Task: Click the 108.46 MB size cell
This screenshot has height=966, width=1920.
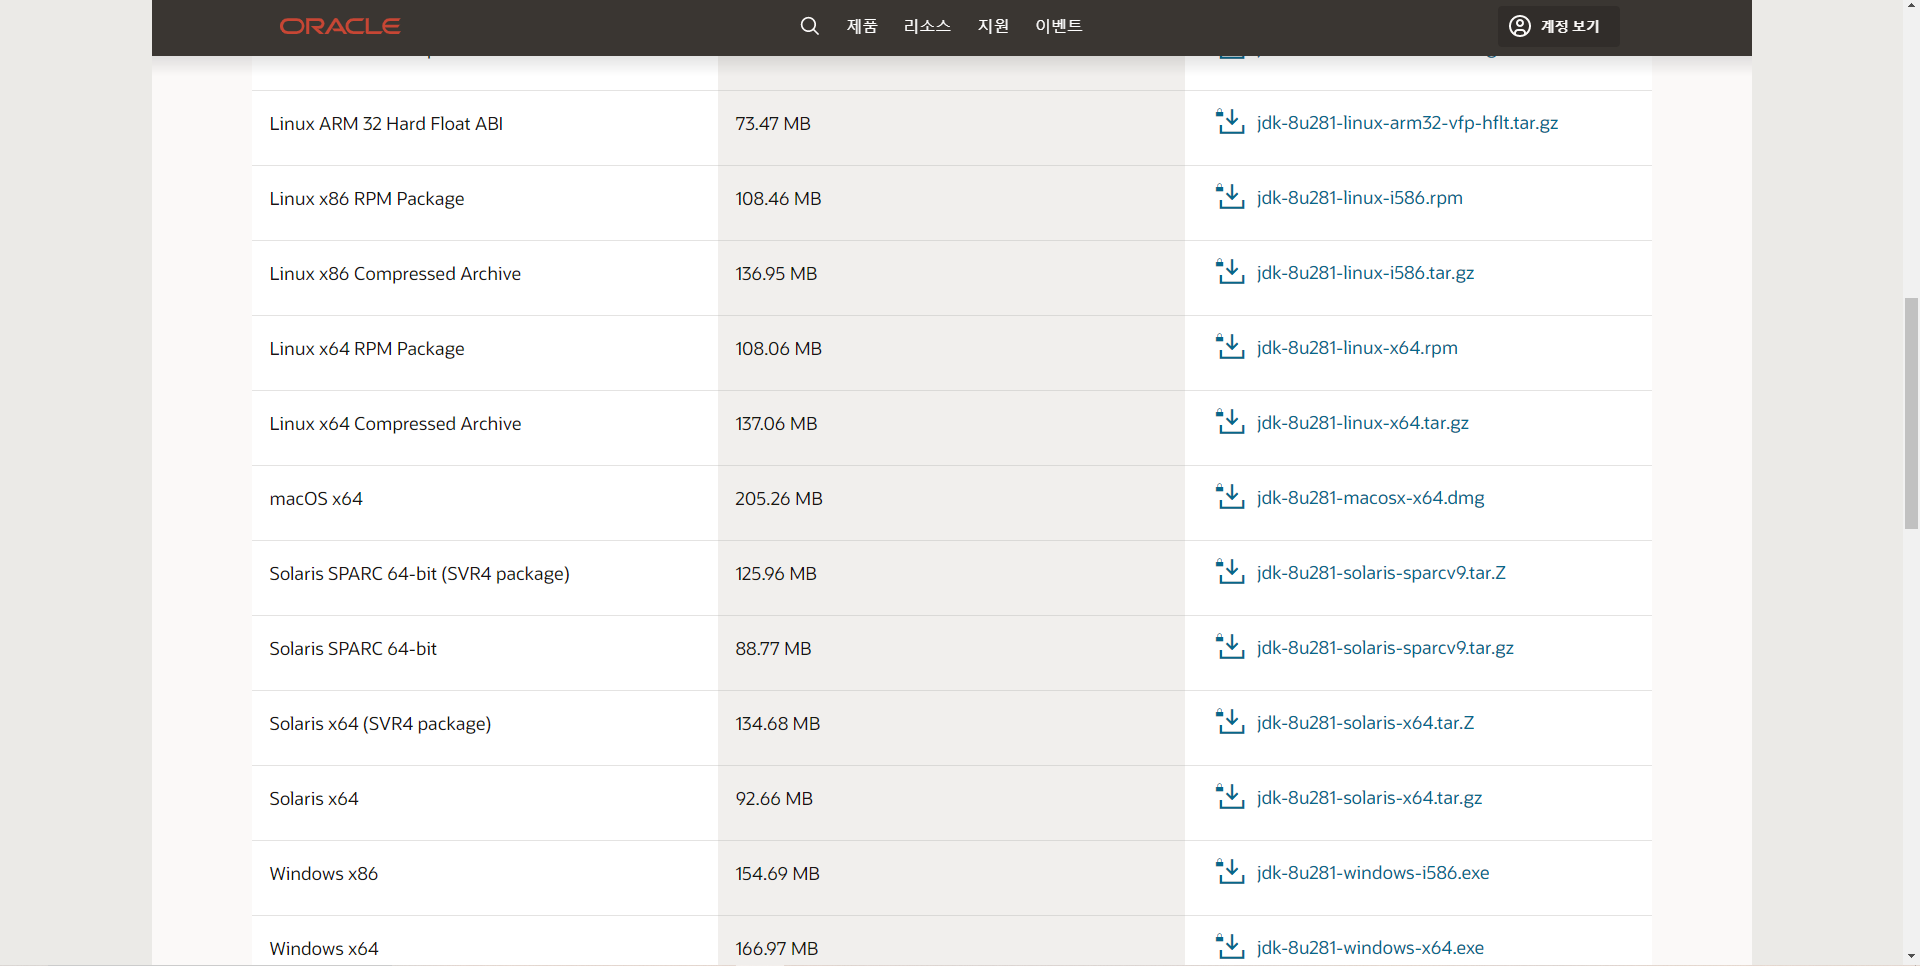Action: click(x=951, y=203)
